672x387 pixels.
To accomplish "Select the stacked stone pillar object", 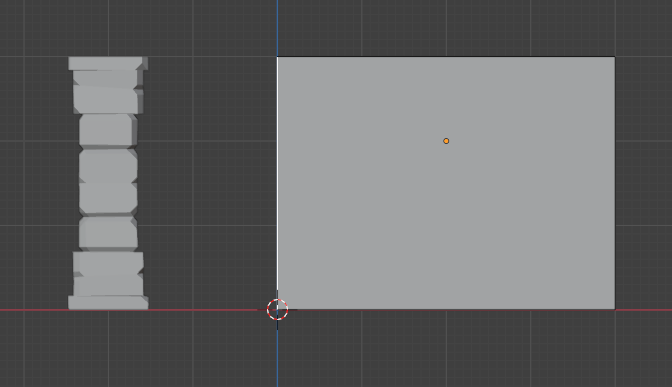I will 108,183.
